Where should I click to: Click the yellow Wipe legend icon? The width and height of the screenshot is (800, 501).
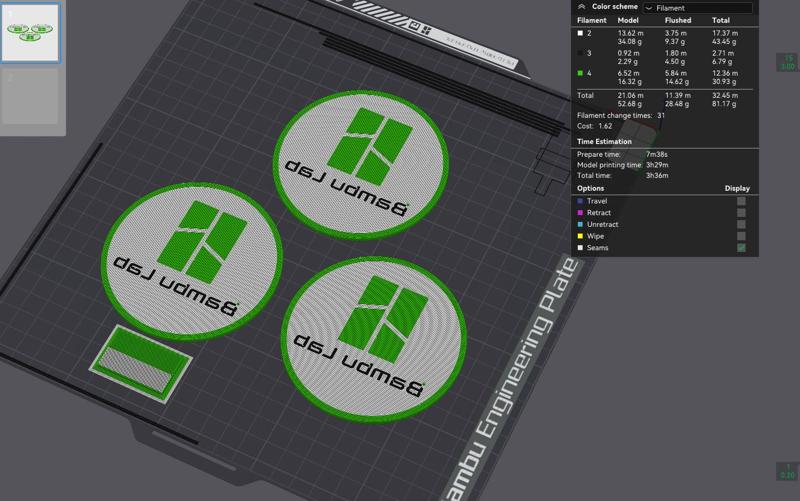580,236
